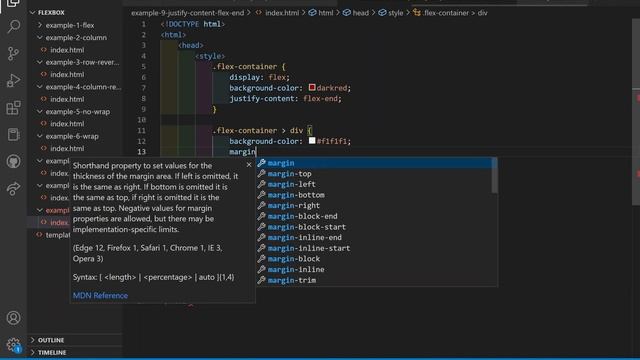
Task: Open the #f1f1f1 color swatch picker
Action: (312, 140)
